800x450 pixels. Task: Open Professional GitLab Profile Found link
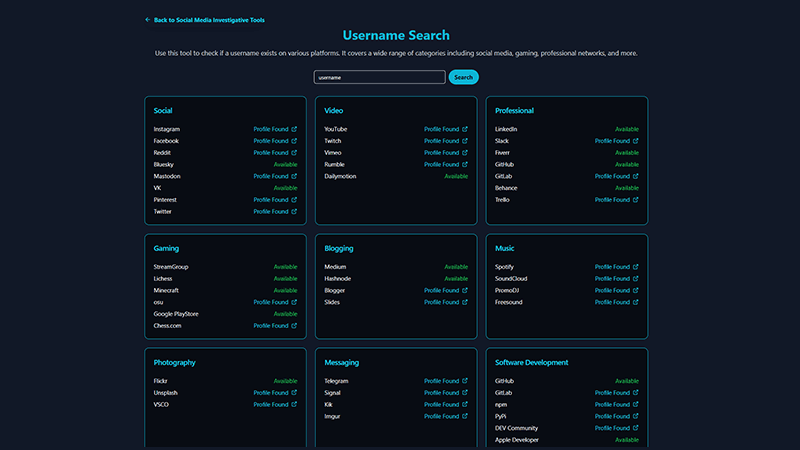click(616, 176)
